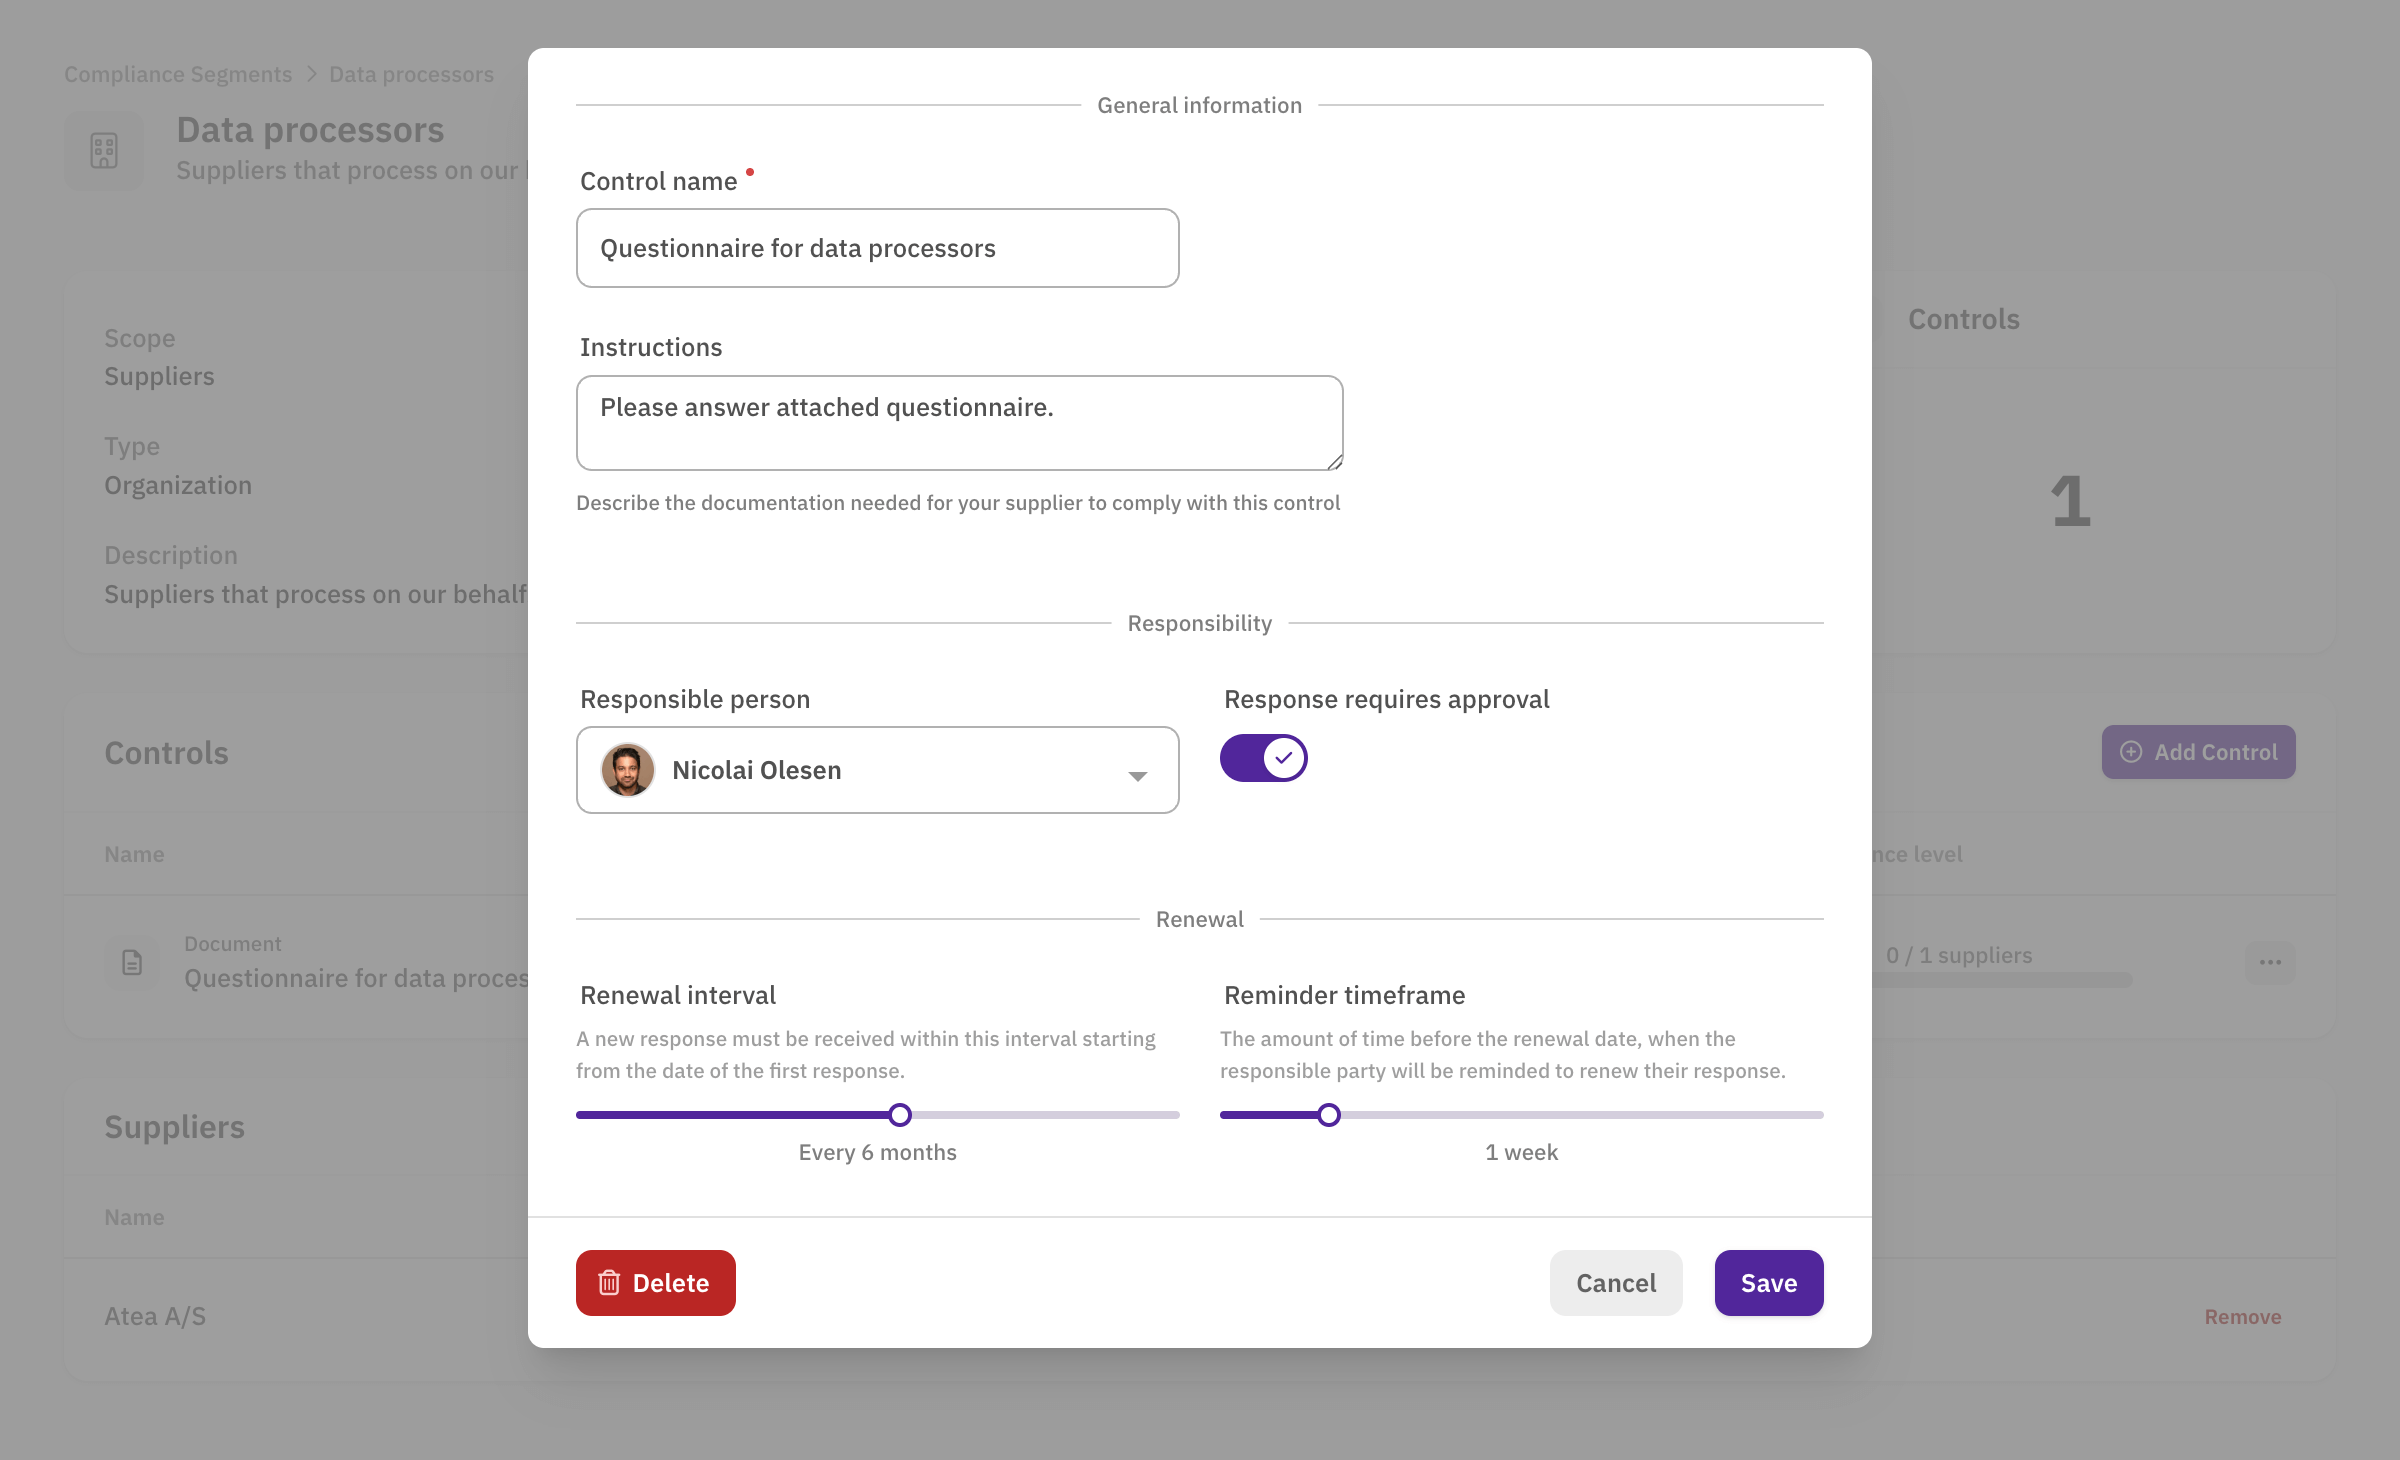Click the Reminder timeframe slider handle
The height and width of the screenshot is (1460, 2400).
pyautogui.click(x=1328, y=1115)
